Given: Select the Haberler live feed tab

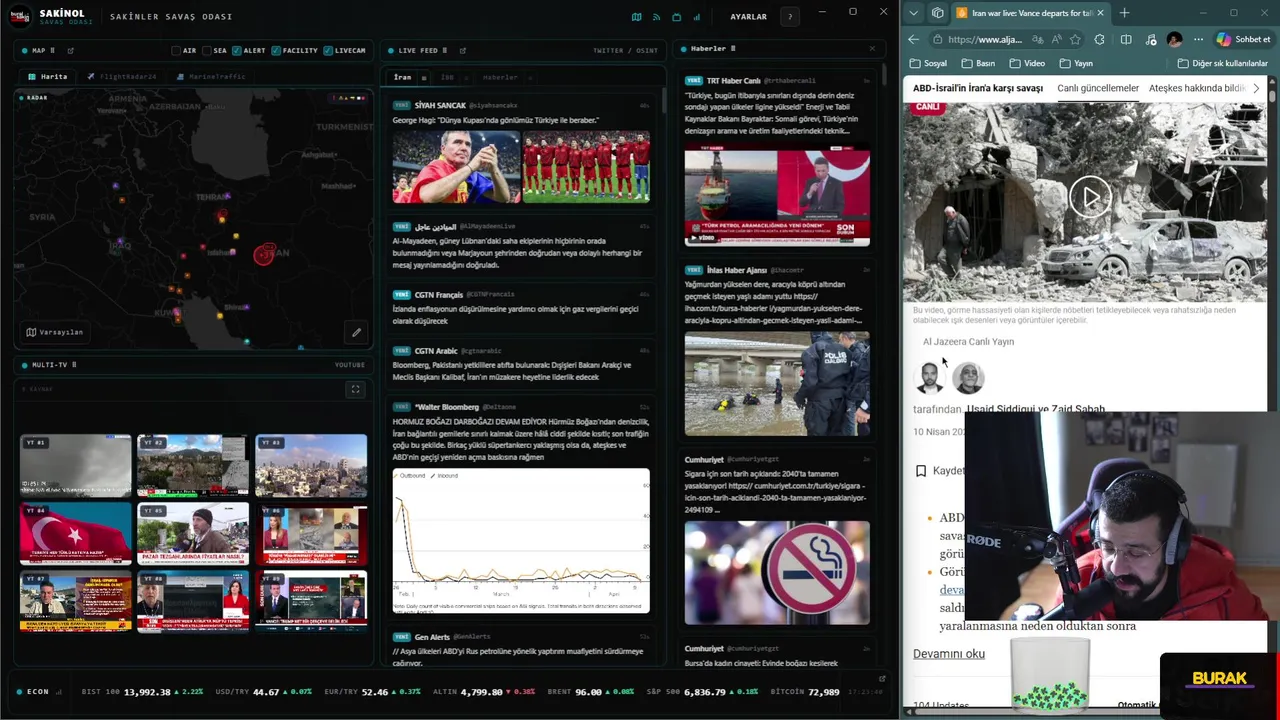Looking at the screenshot, I should [500, 77].
